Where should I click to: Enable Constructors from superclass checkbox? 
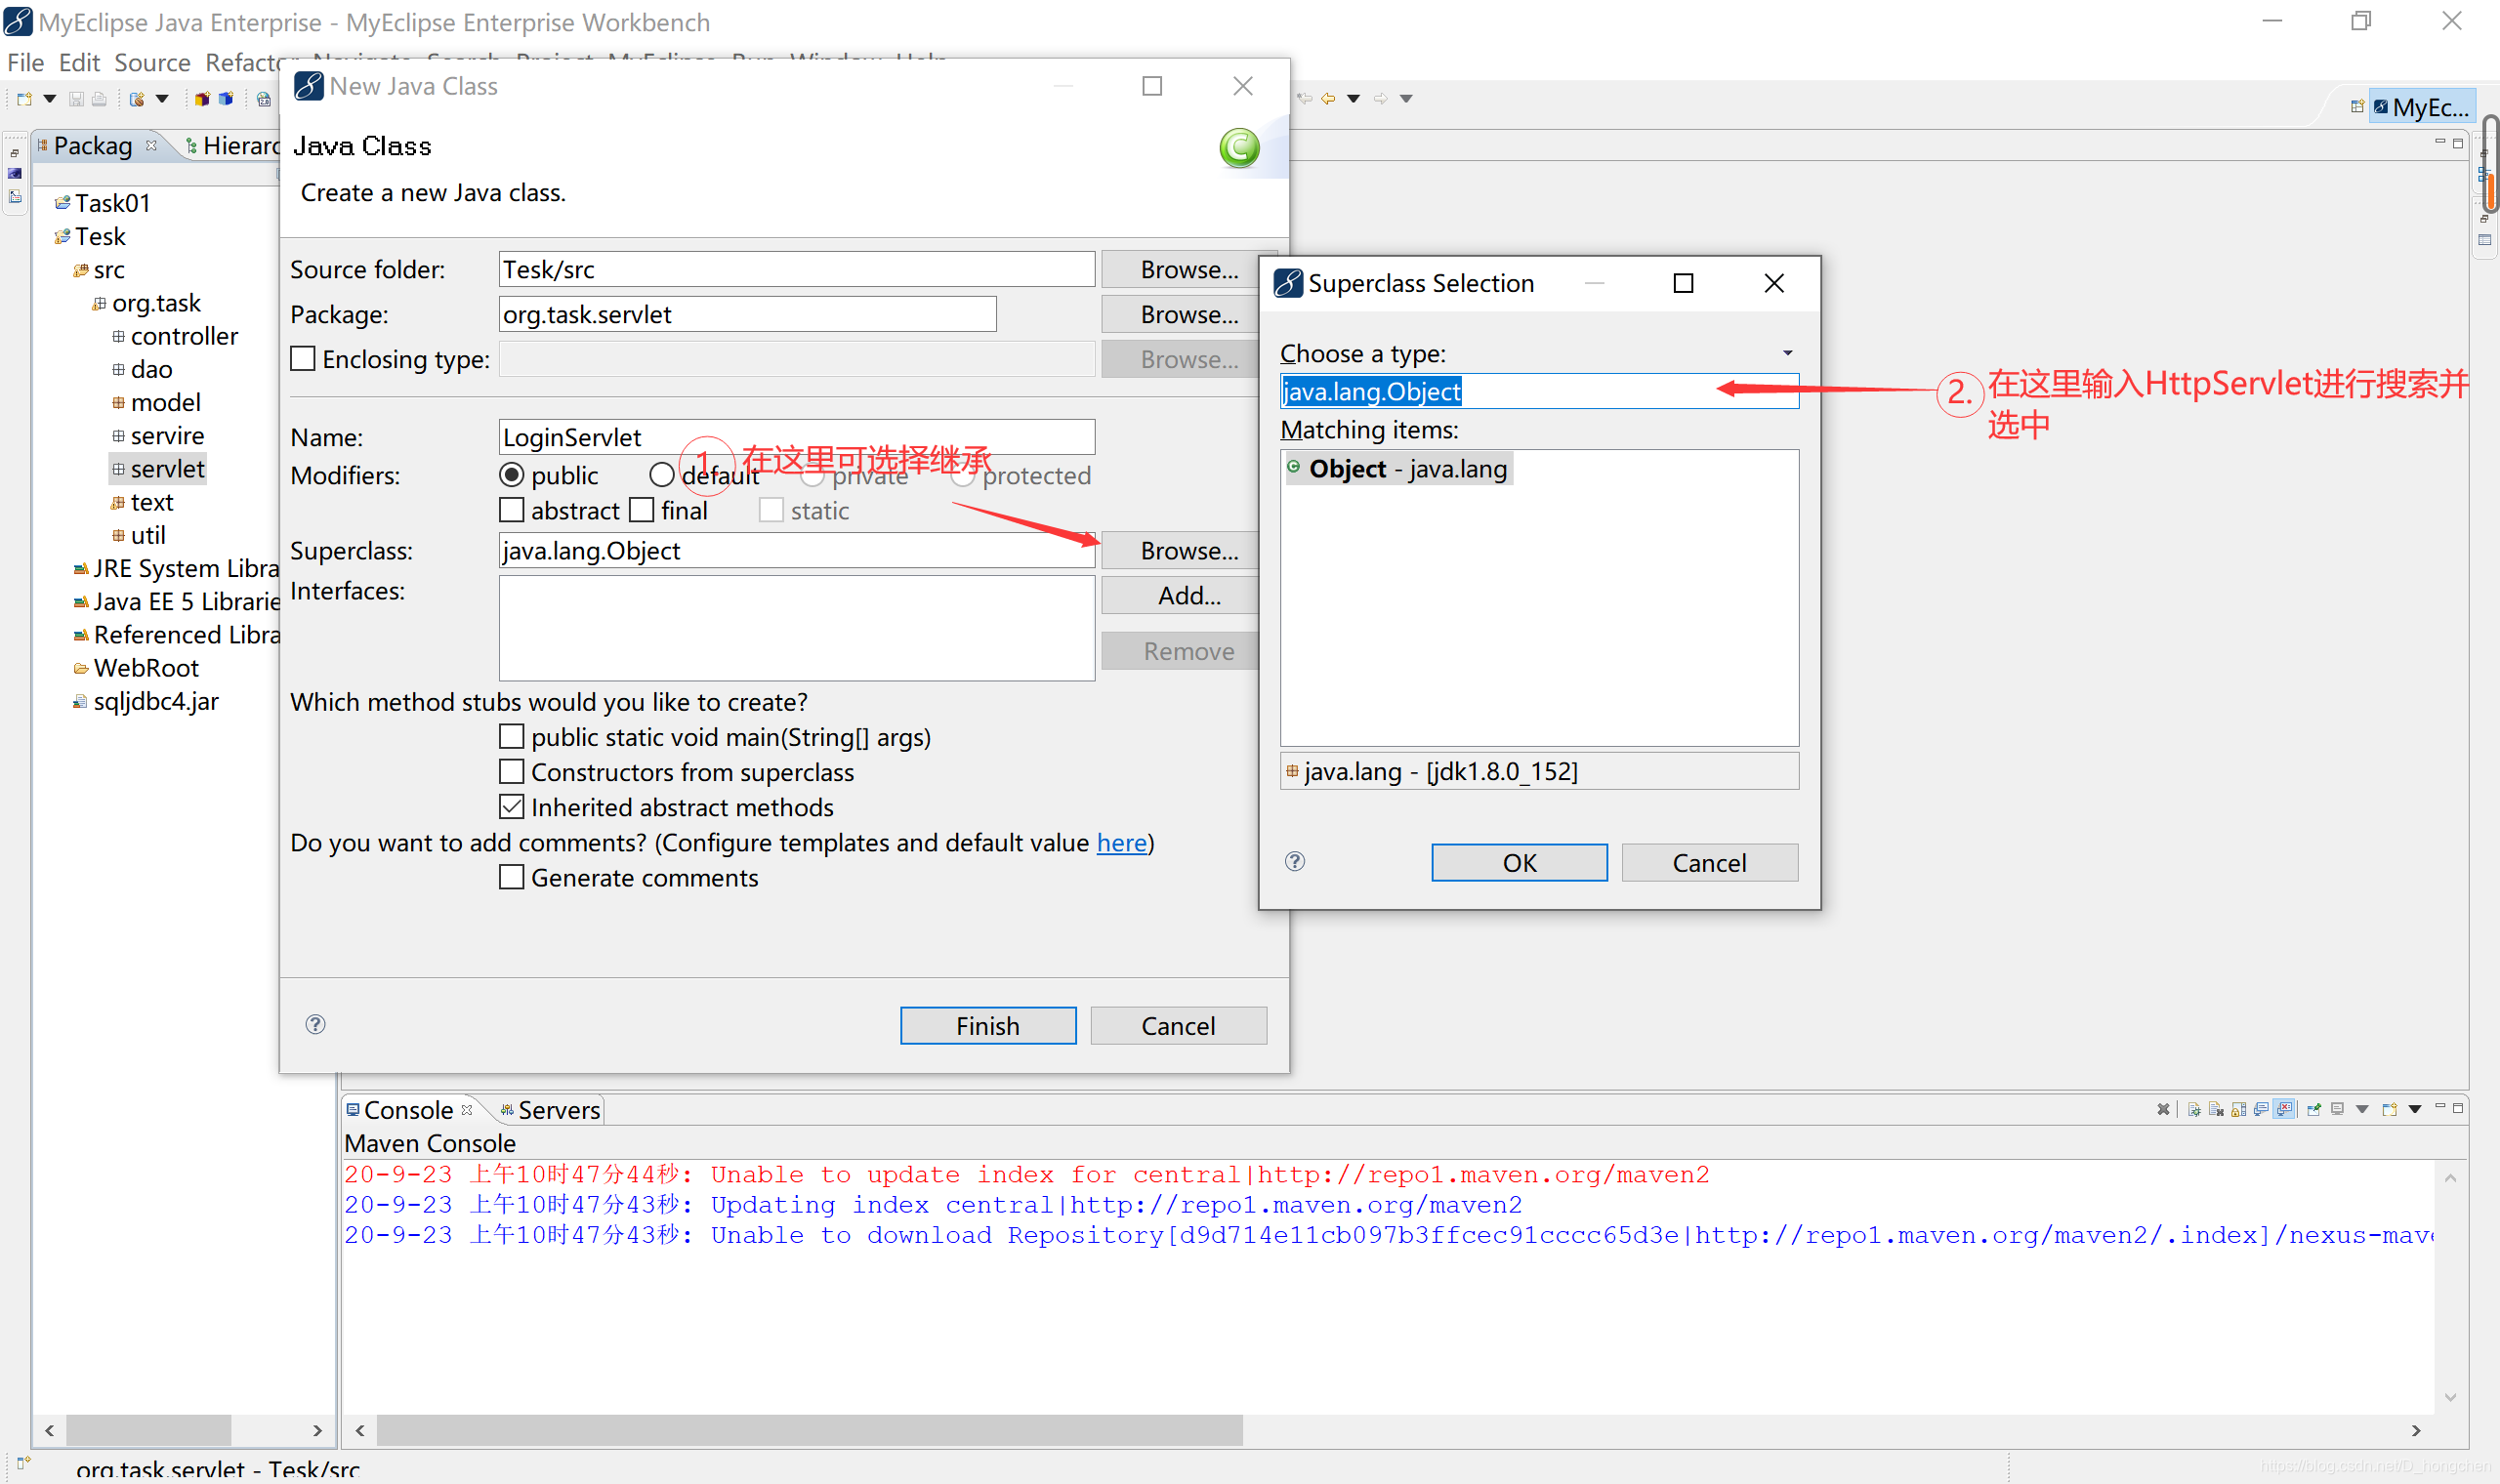(512, 772)
